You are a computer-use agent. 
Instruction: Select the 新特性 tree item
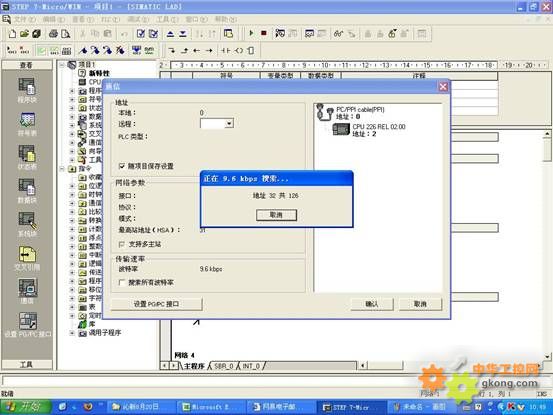(x=99, y=73)
